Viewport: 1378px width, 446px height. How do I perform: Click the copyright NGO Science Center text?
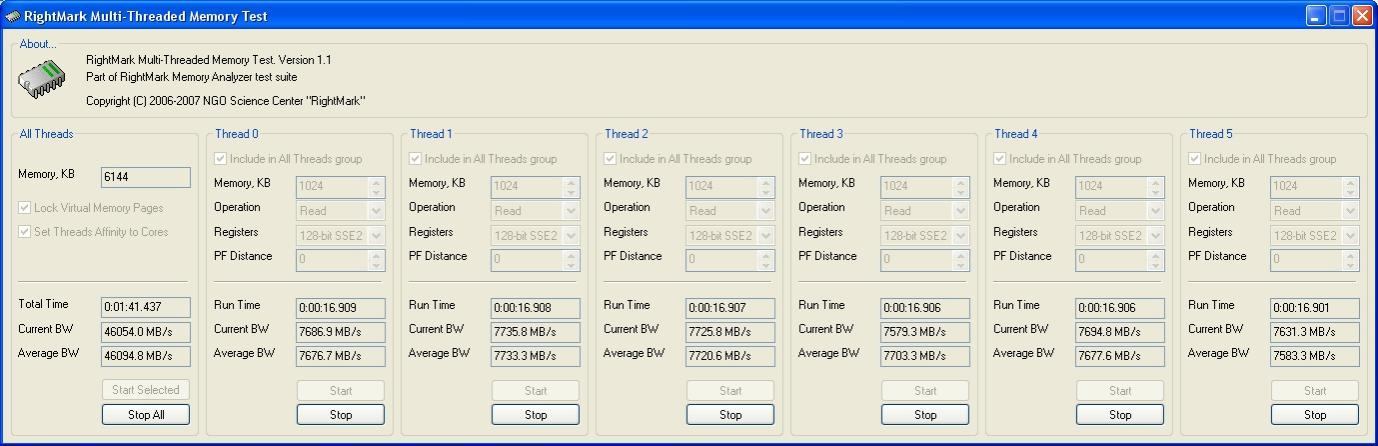225,101
